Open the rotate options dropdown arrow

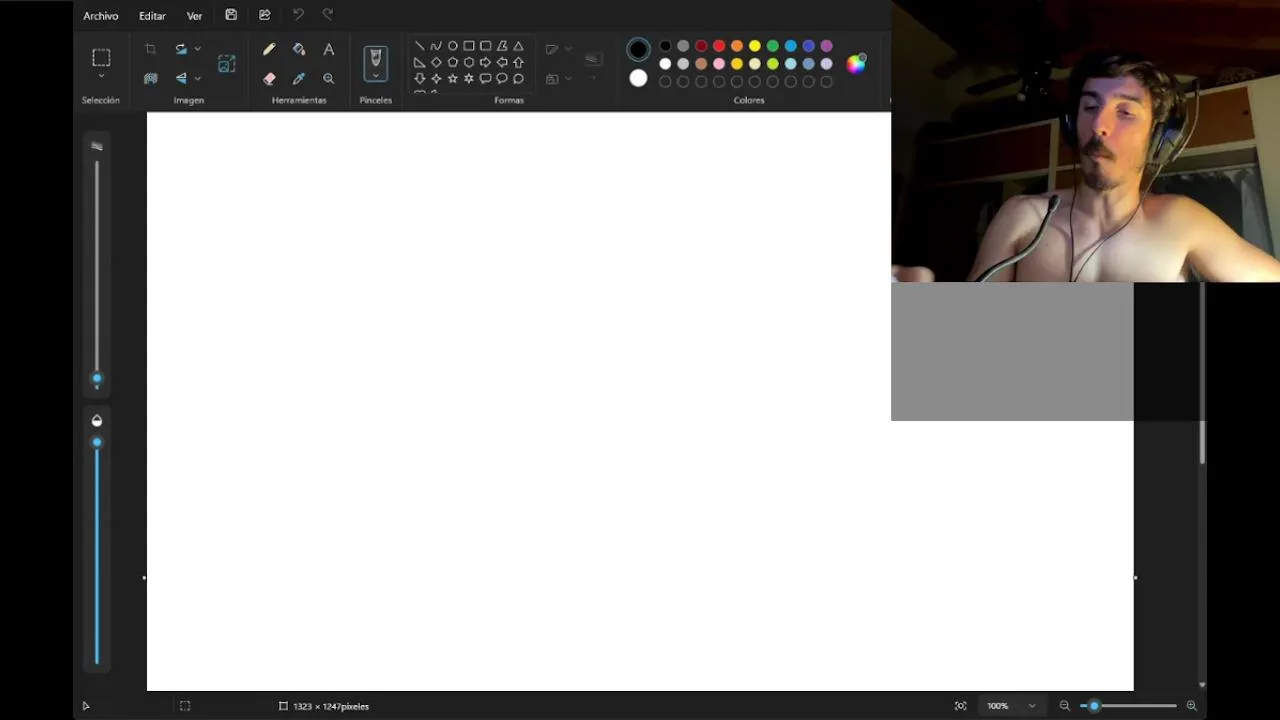point(198,49)
